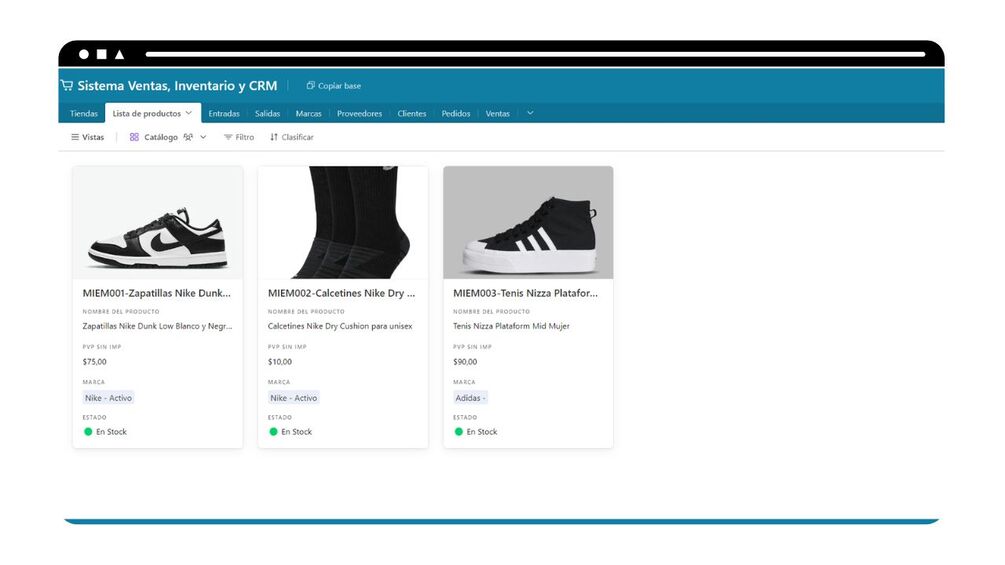The height and width of the screenshot is (565, 1005).
Task: Click the Clasificar sort arrows icon
Action: (x=274, y=137)
